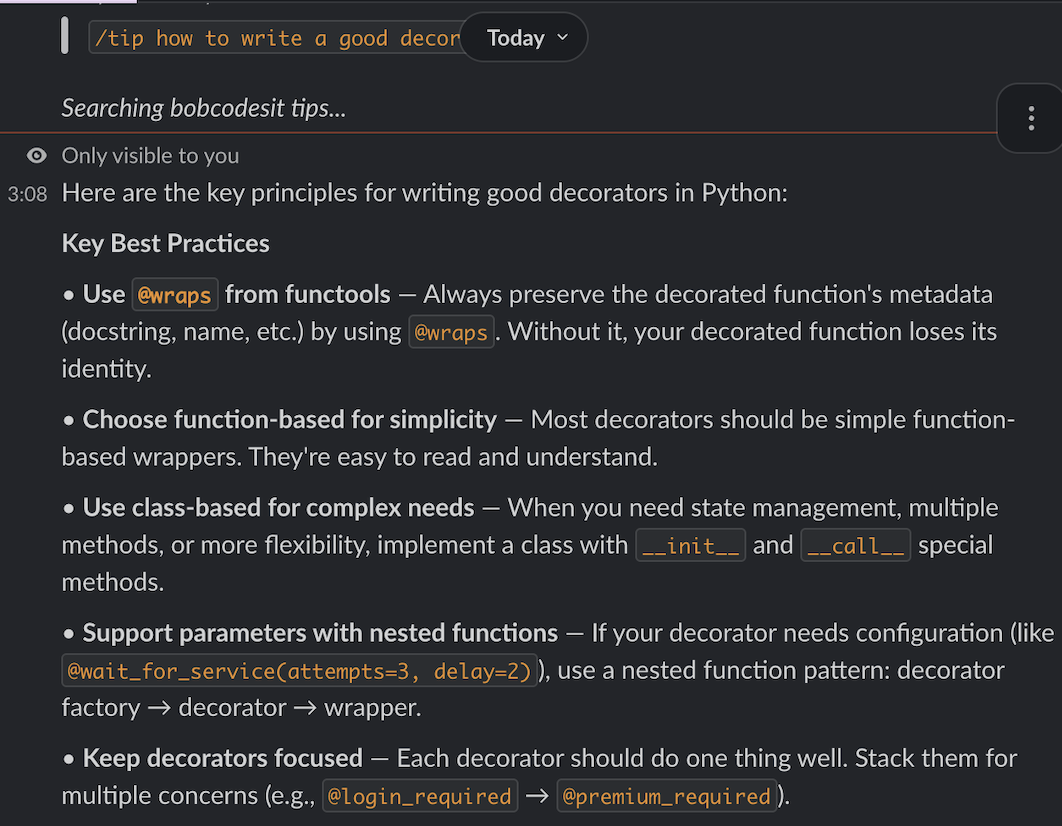
Task: Click the bold text Choose function-based for simplicity
Action: click(290, 420)
